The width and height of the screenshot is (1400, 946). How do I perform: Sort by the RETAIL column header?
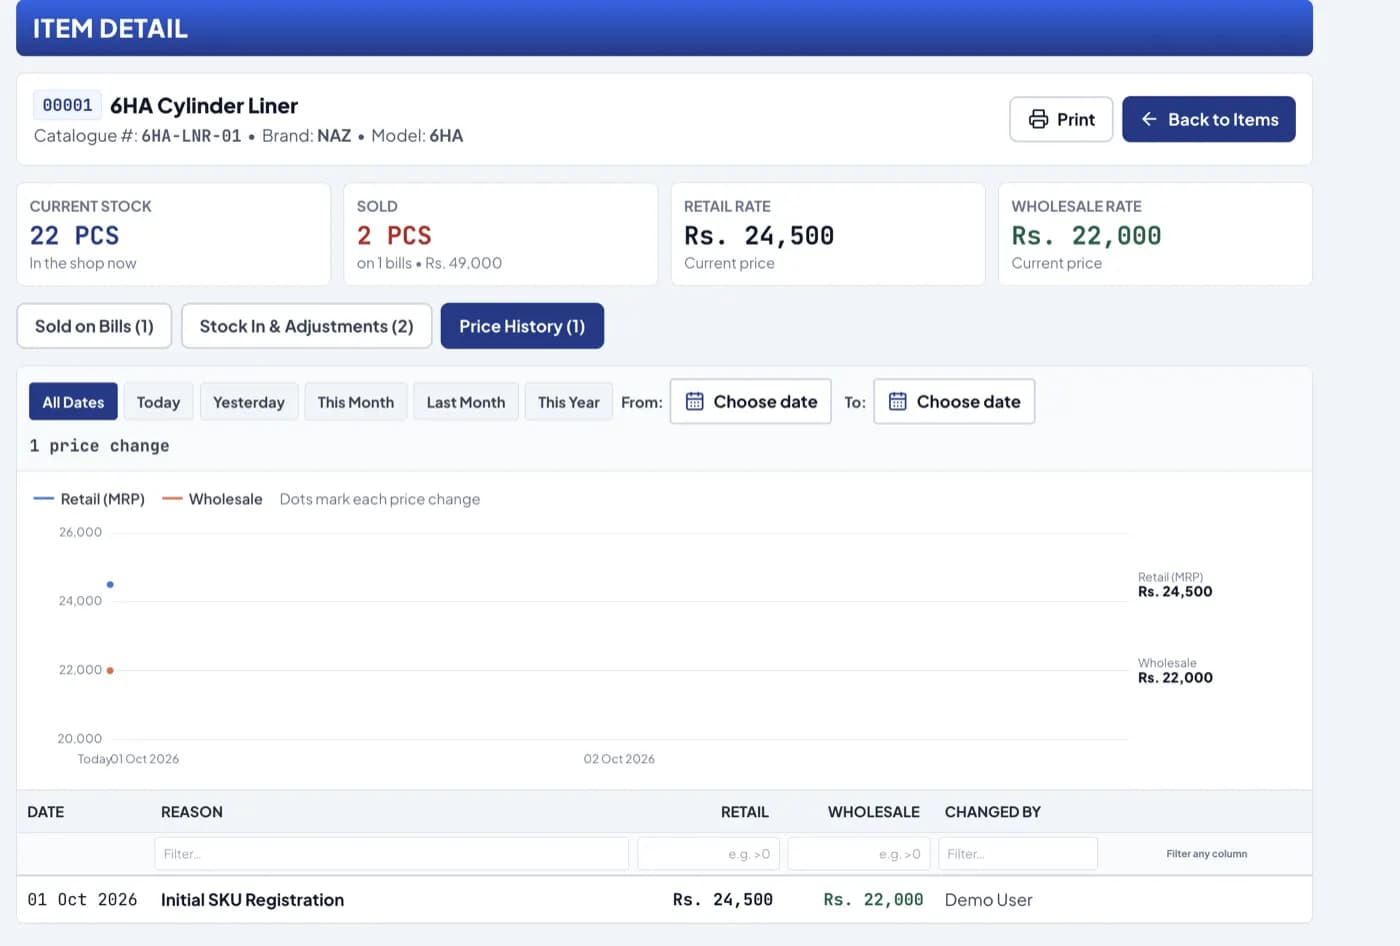[x=745, y=812]
